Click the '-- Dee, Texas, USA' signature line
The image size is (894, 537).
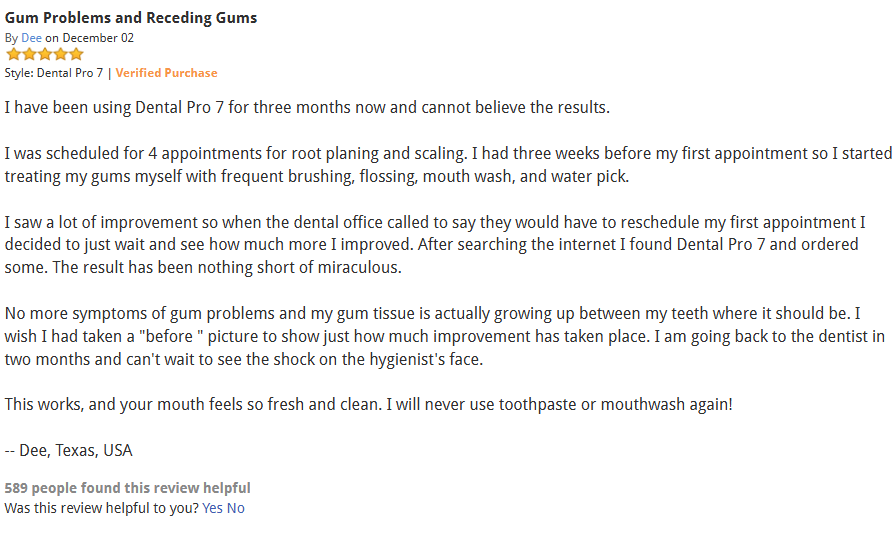(x=69, y=450)
